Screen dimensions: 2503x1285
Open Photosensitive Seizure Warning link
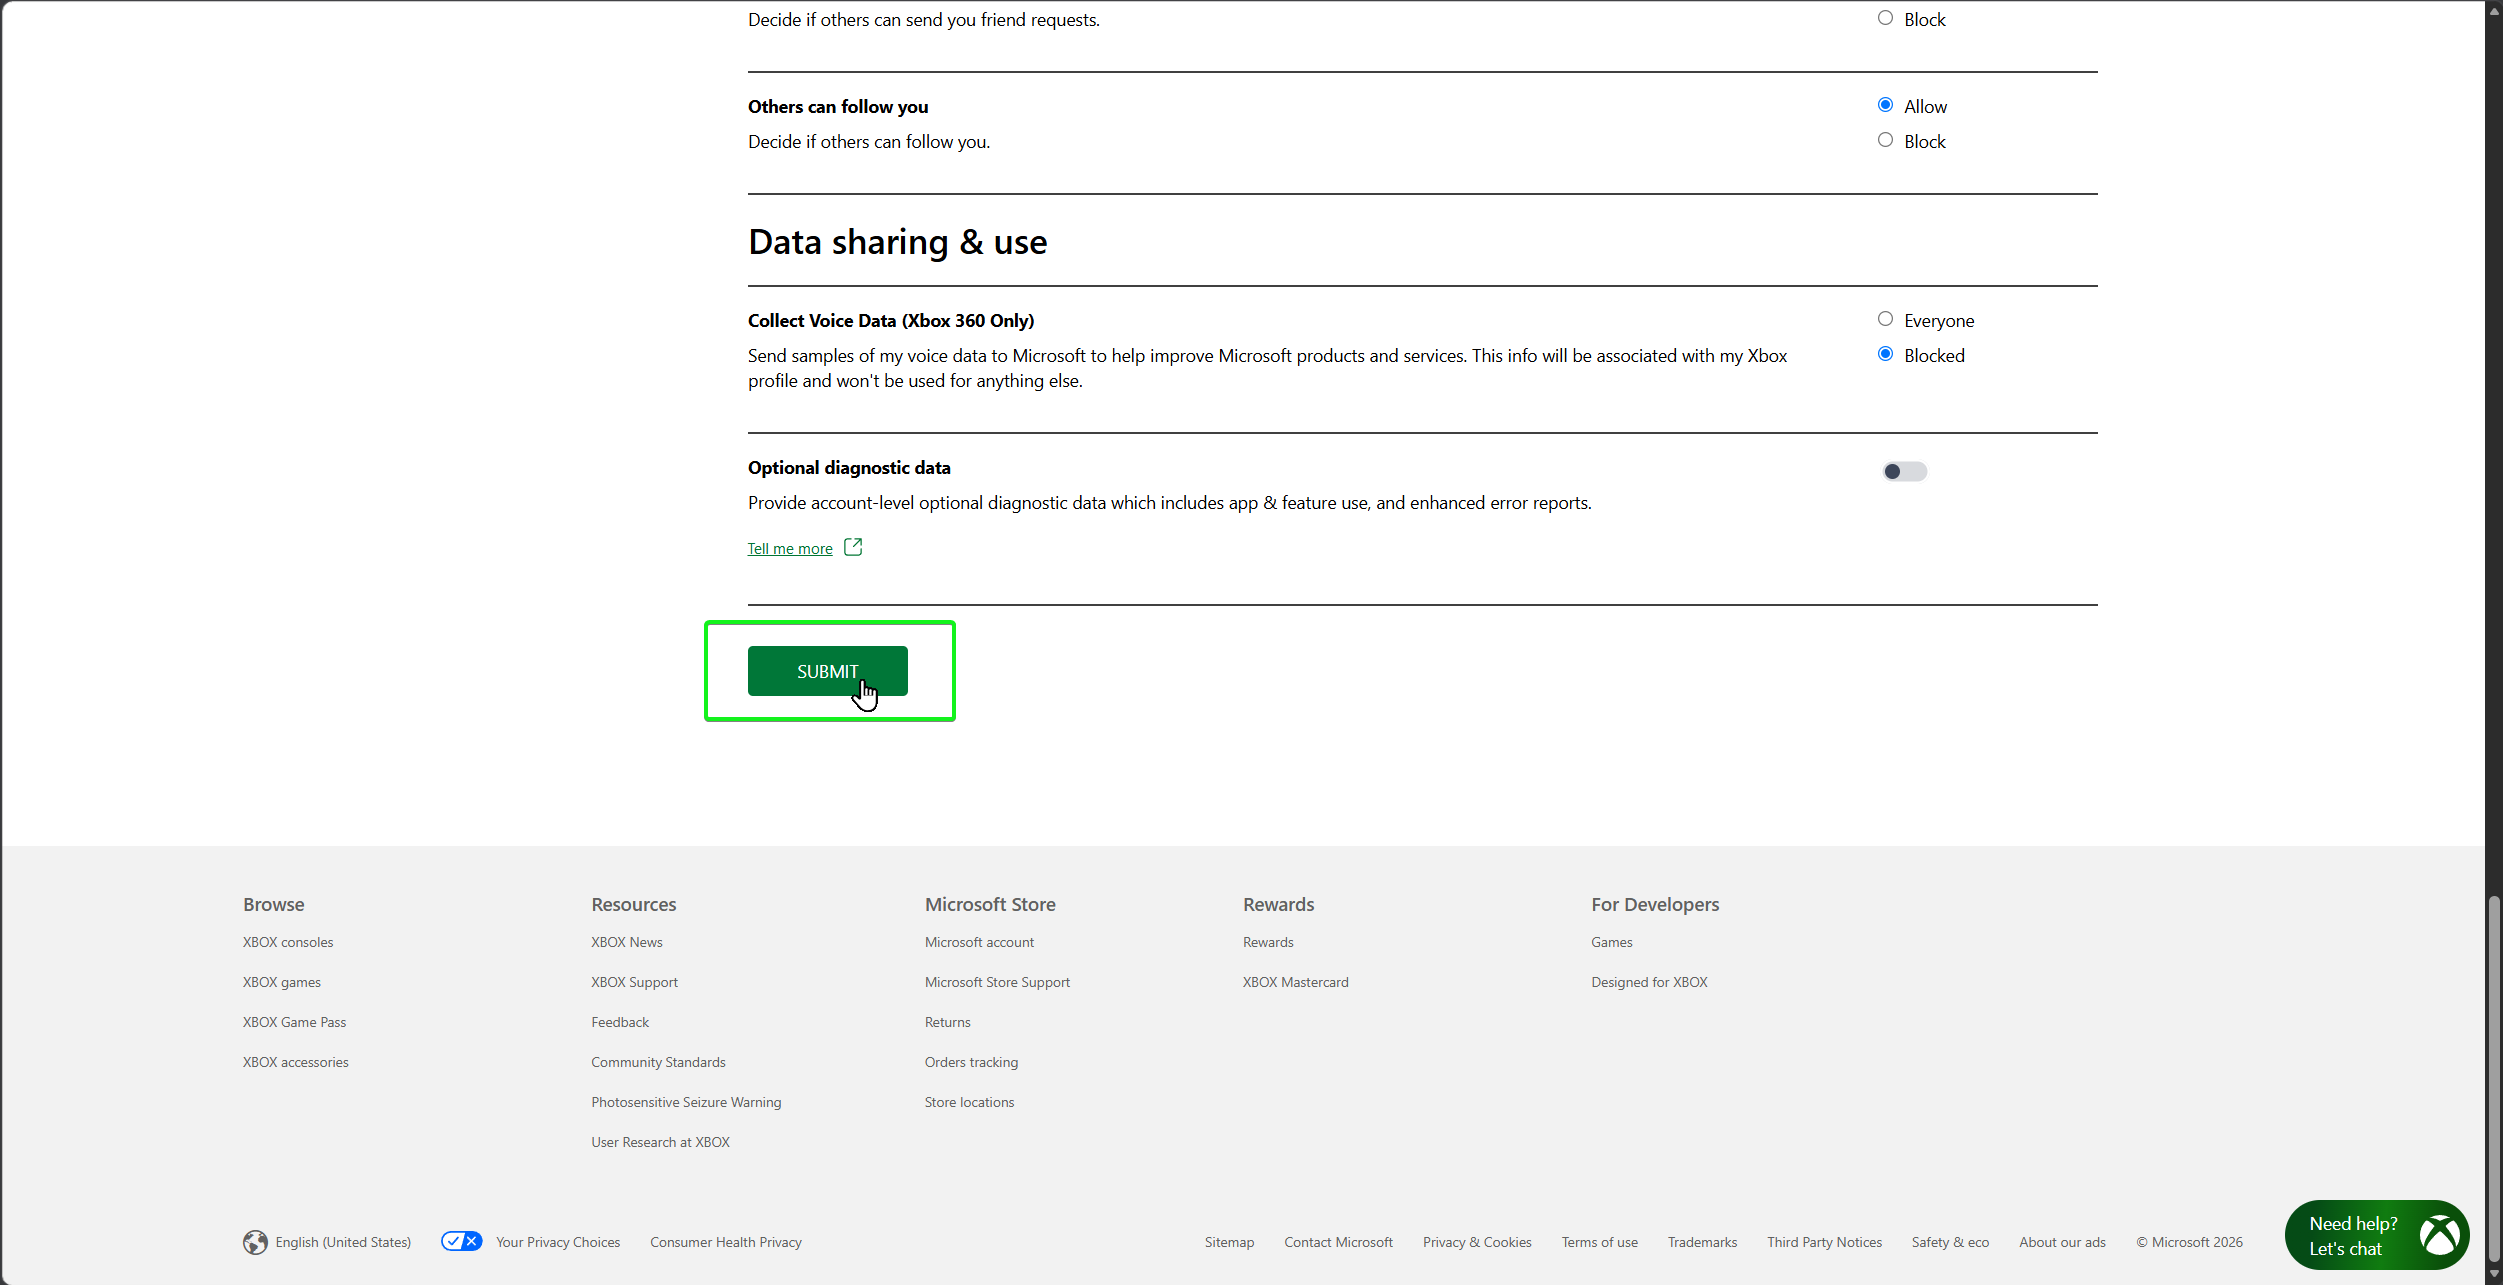[x=686, y=1102]
